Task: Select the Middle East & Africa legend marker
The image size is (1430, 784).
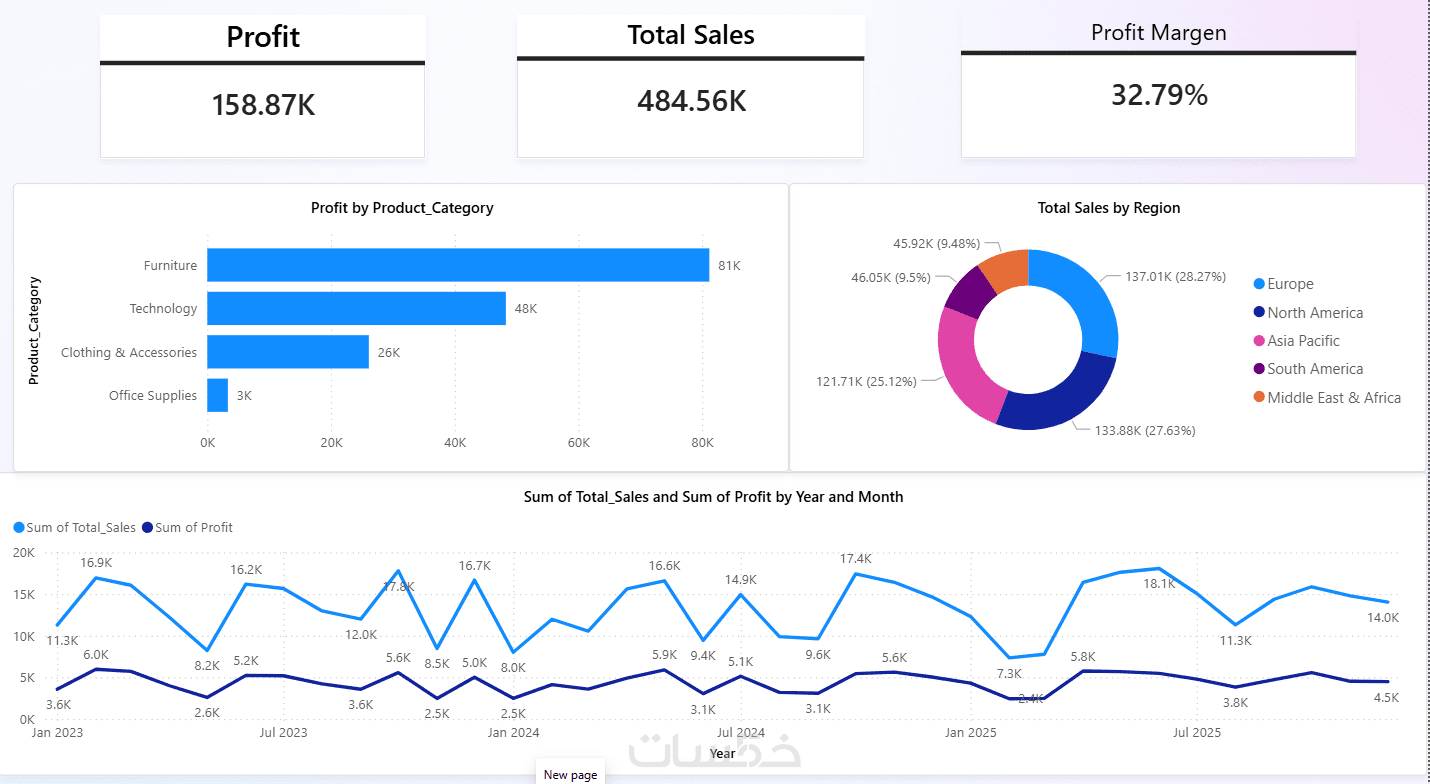Action: pos(1258,398)
